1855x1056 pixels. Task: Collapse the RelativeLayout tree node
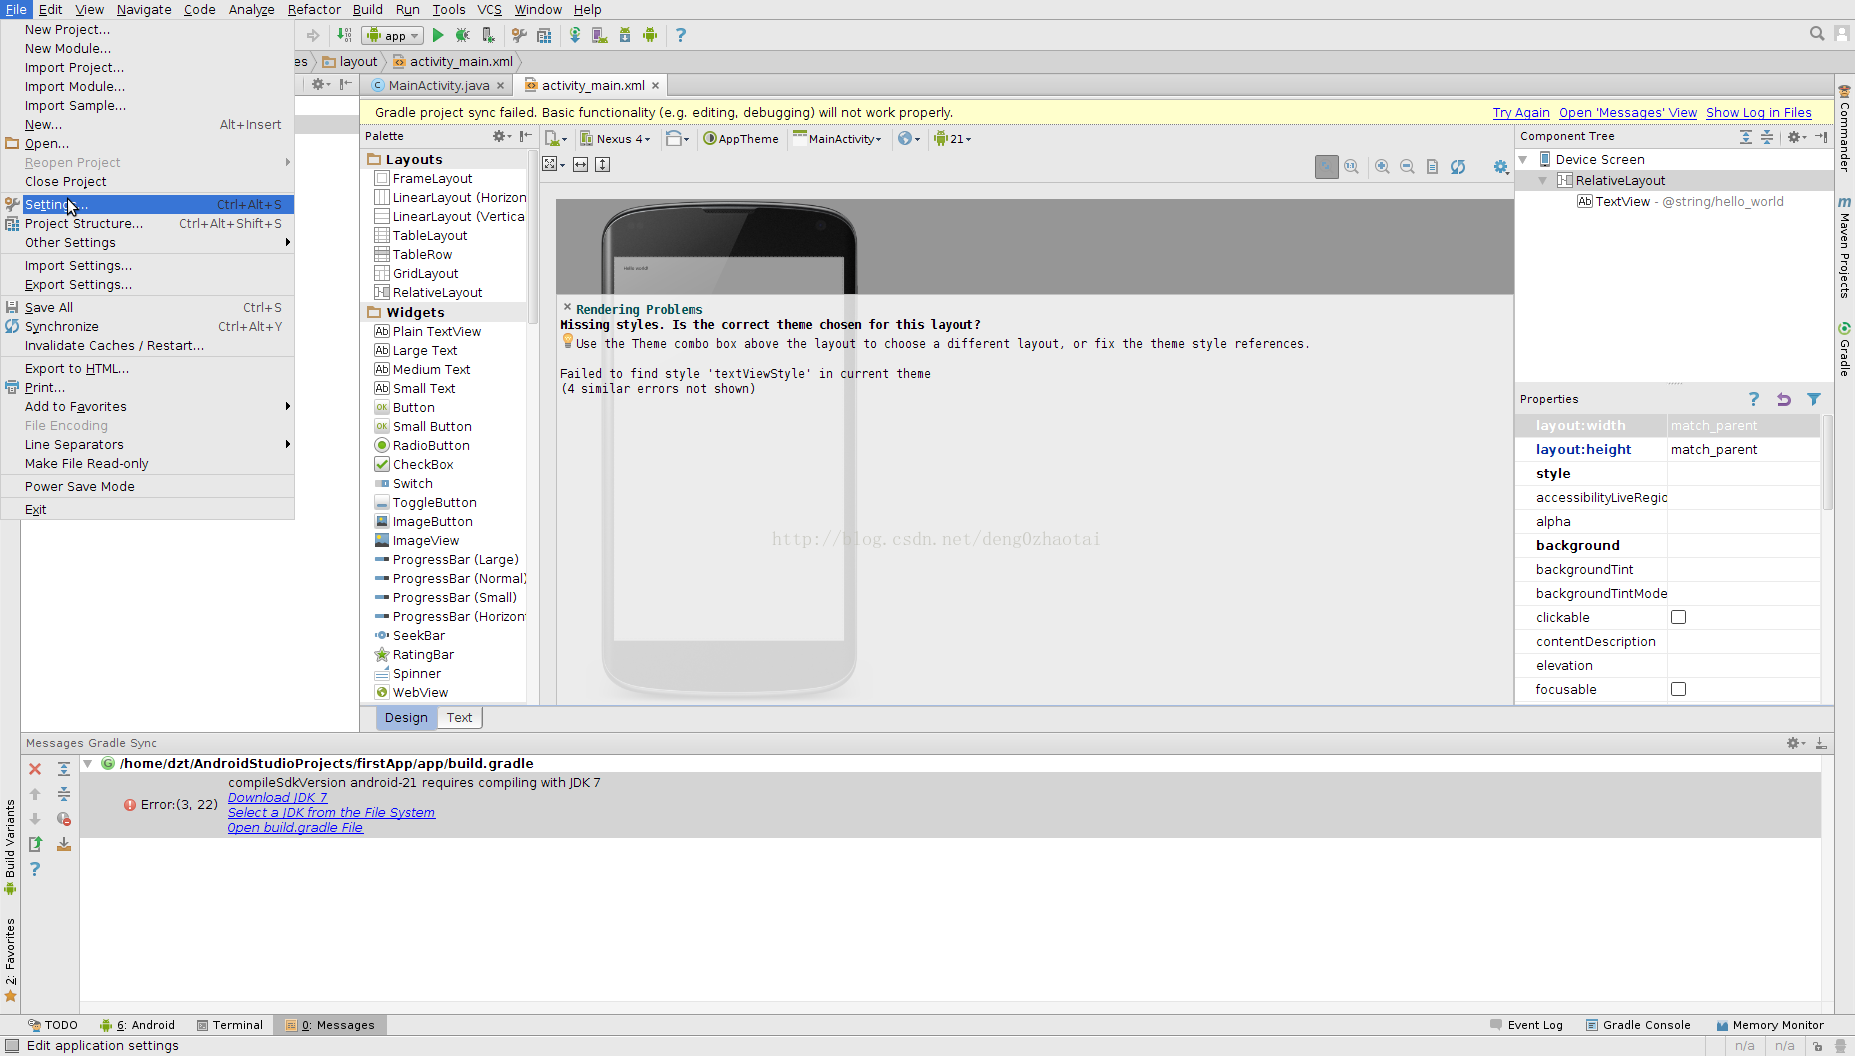(1543, 180)
